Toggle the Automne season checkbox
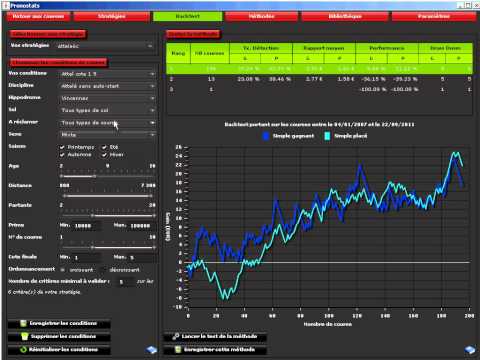This screenshot has width=480, height=360. pos(62,155)
